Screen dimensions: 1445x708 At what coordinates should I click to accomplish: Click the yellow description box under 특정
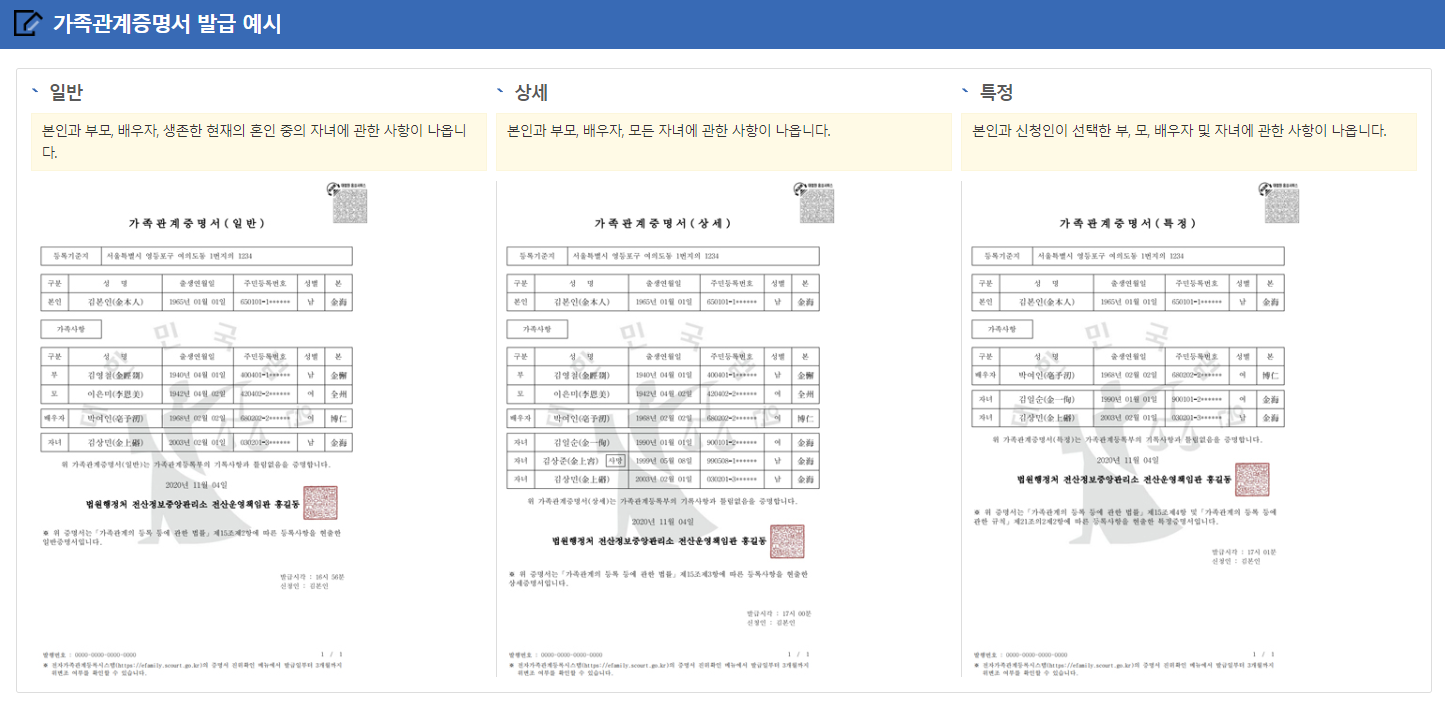1193,140
